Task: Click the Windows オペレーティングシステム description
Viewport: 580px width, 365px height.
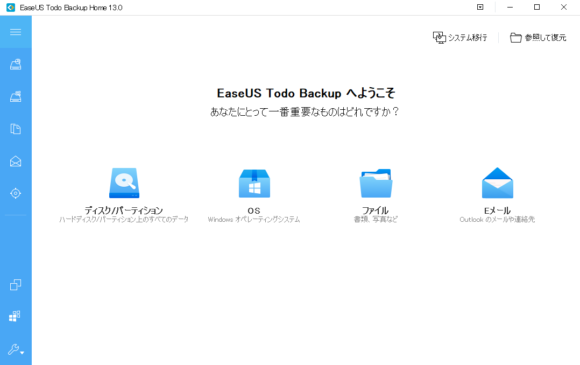Action: coord(254,220)
